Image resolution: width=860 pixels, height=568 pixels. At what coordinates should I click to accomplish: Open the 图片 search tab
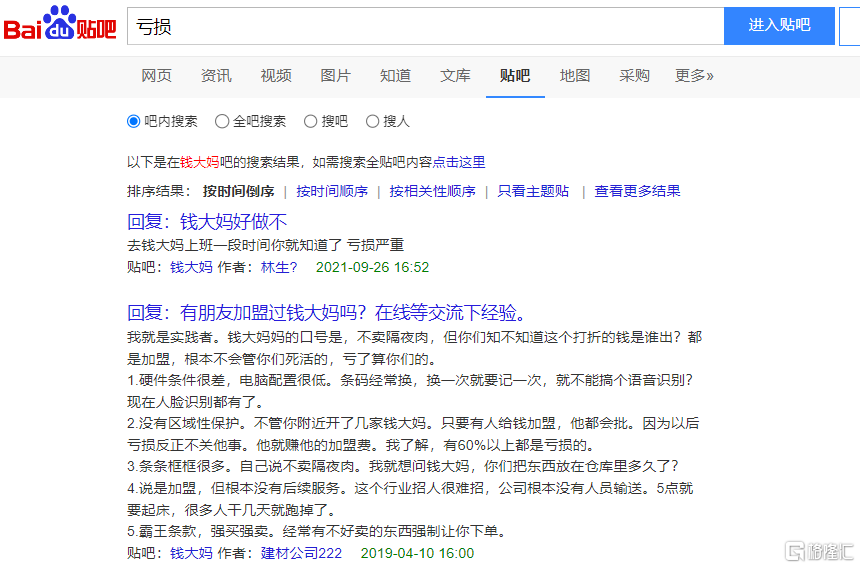pos(336,76)
